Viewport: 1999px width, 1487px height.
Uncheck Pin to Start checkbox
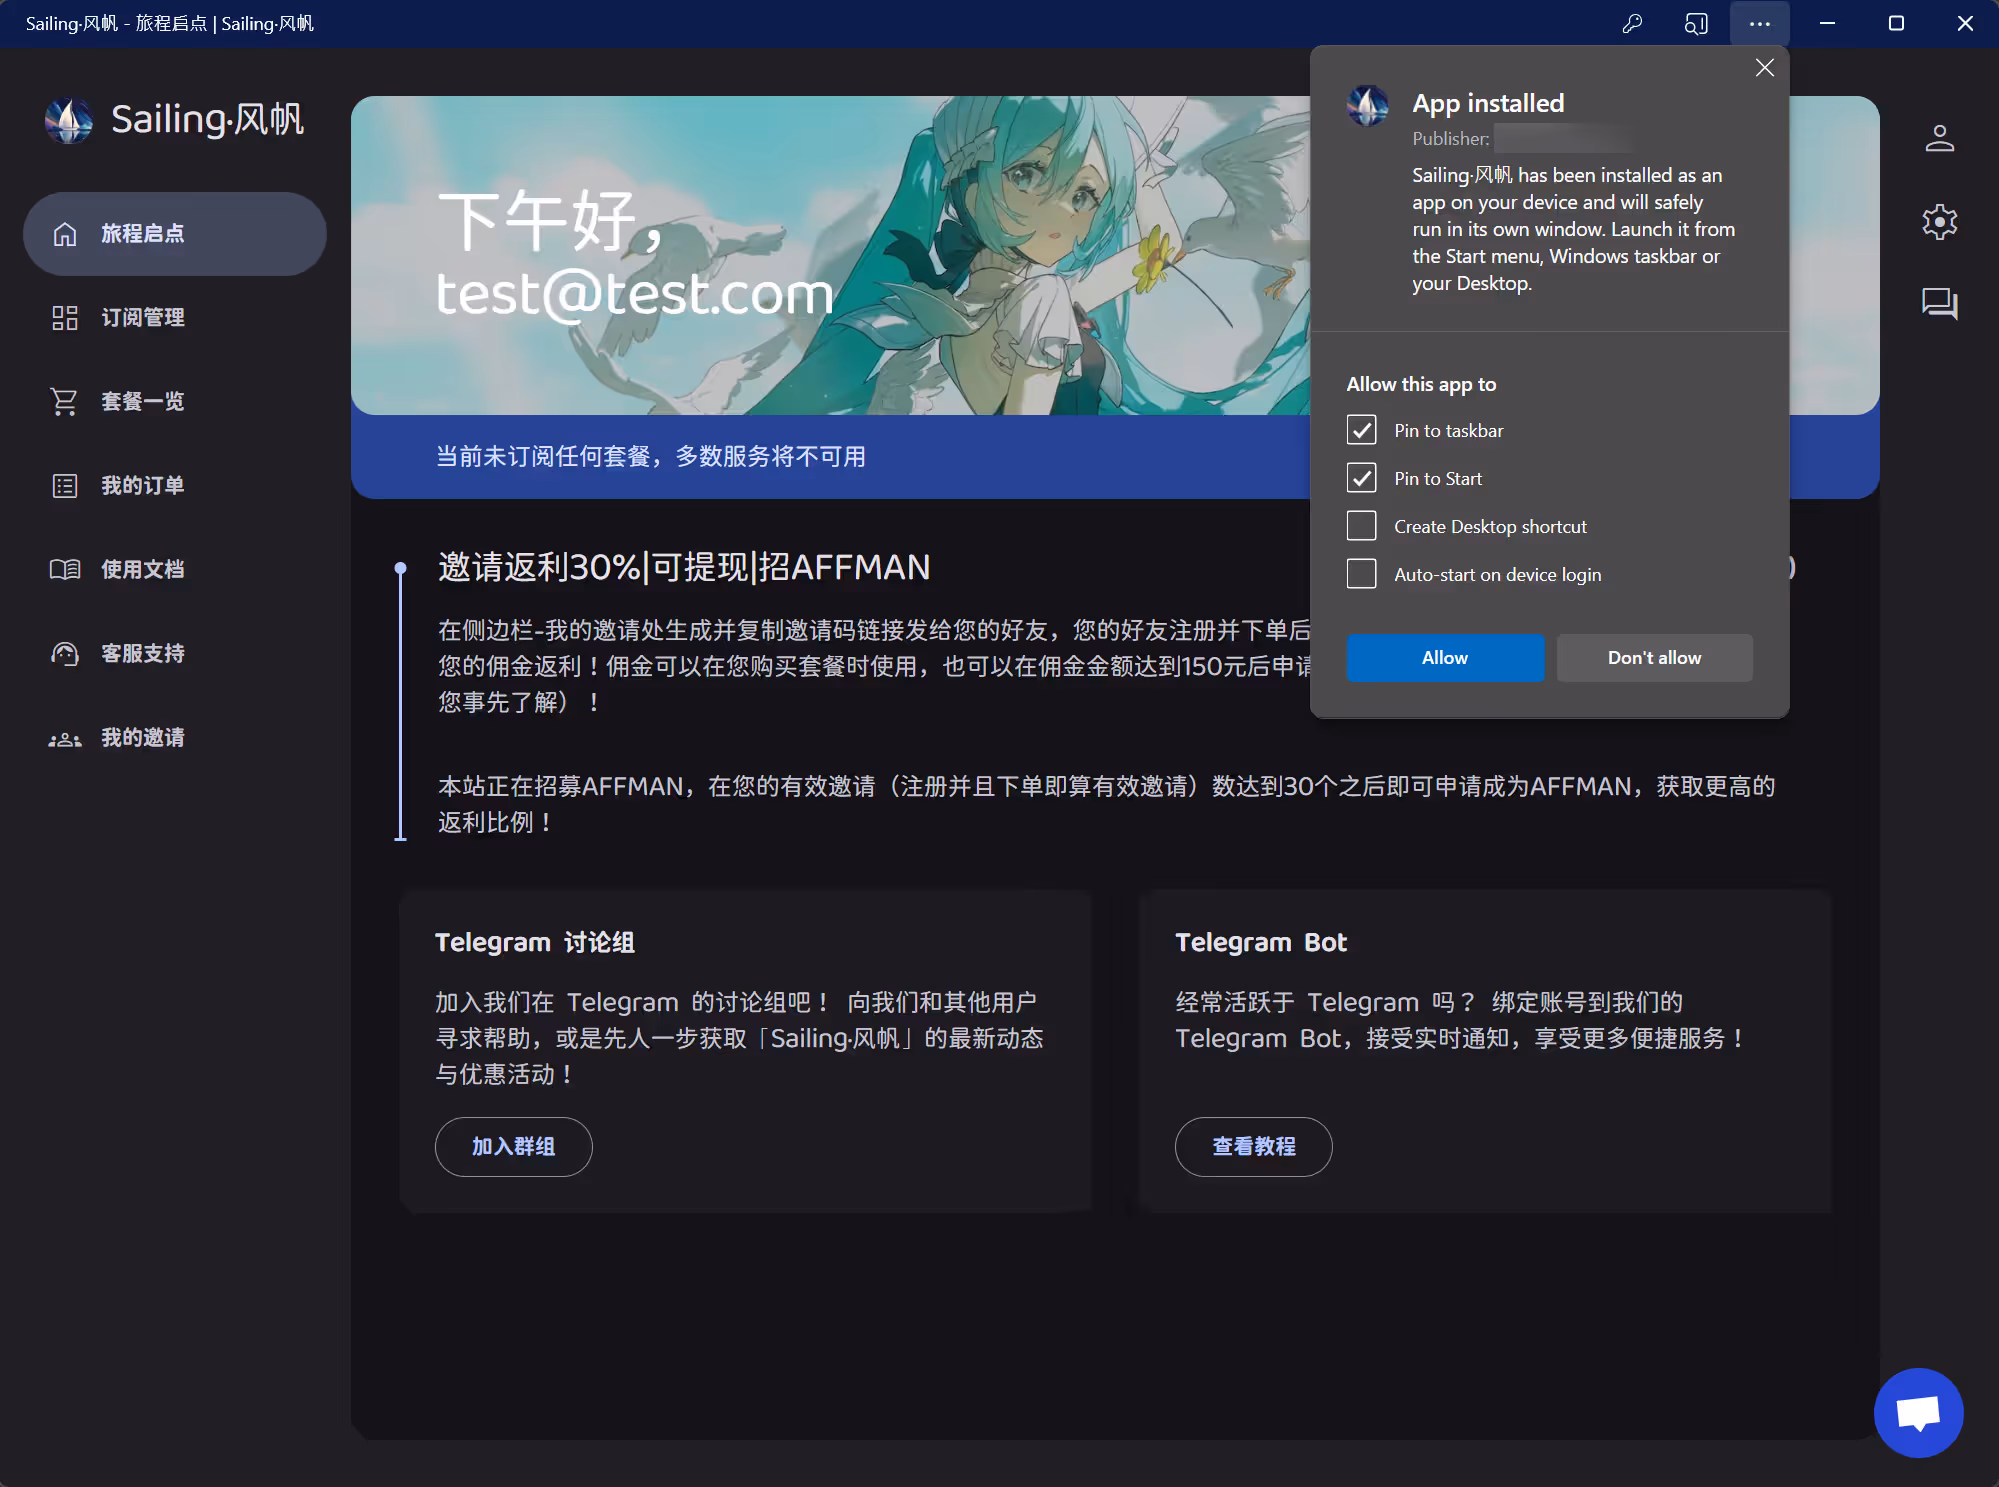1362,479
